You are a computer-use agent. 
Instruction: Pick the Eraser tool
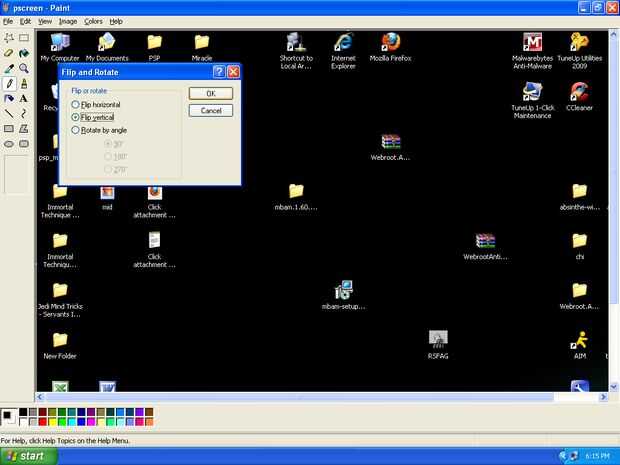(x=9, y=53)
